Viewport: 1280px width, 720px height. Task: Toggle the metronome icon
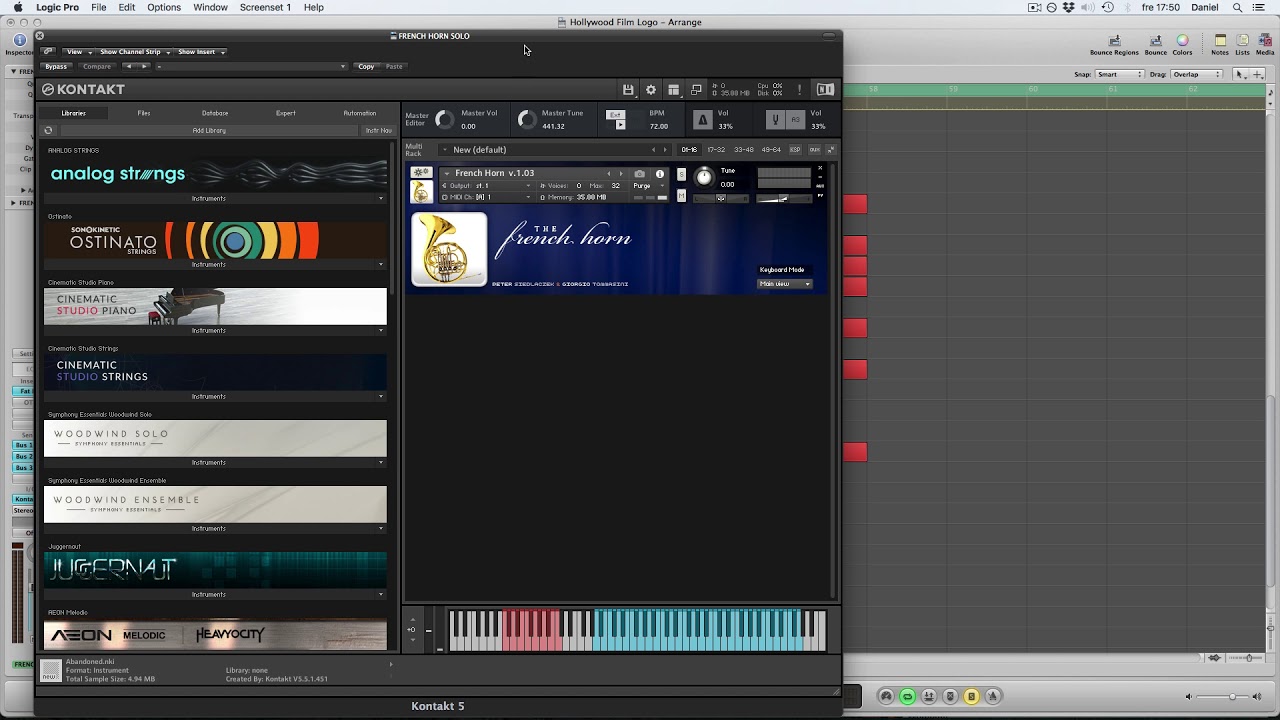pyautogui.click(x=703, y=120)
